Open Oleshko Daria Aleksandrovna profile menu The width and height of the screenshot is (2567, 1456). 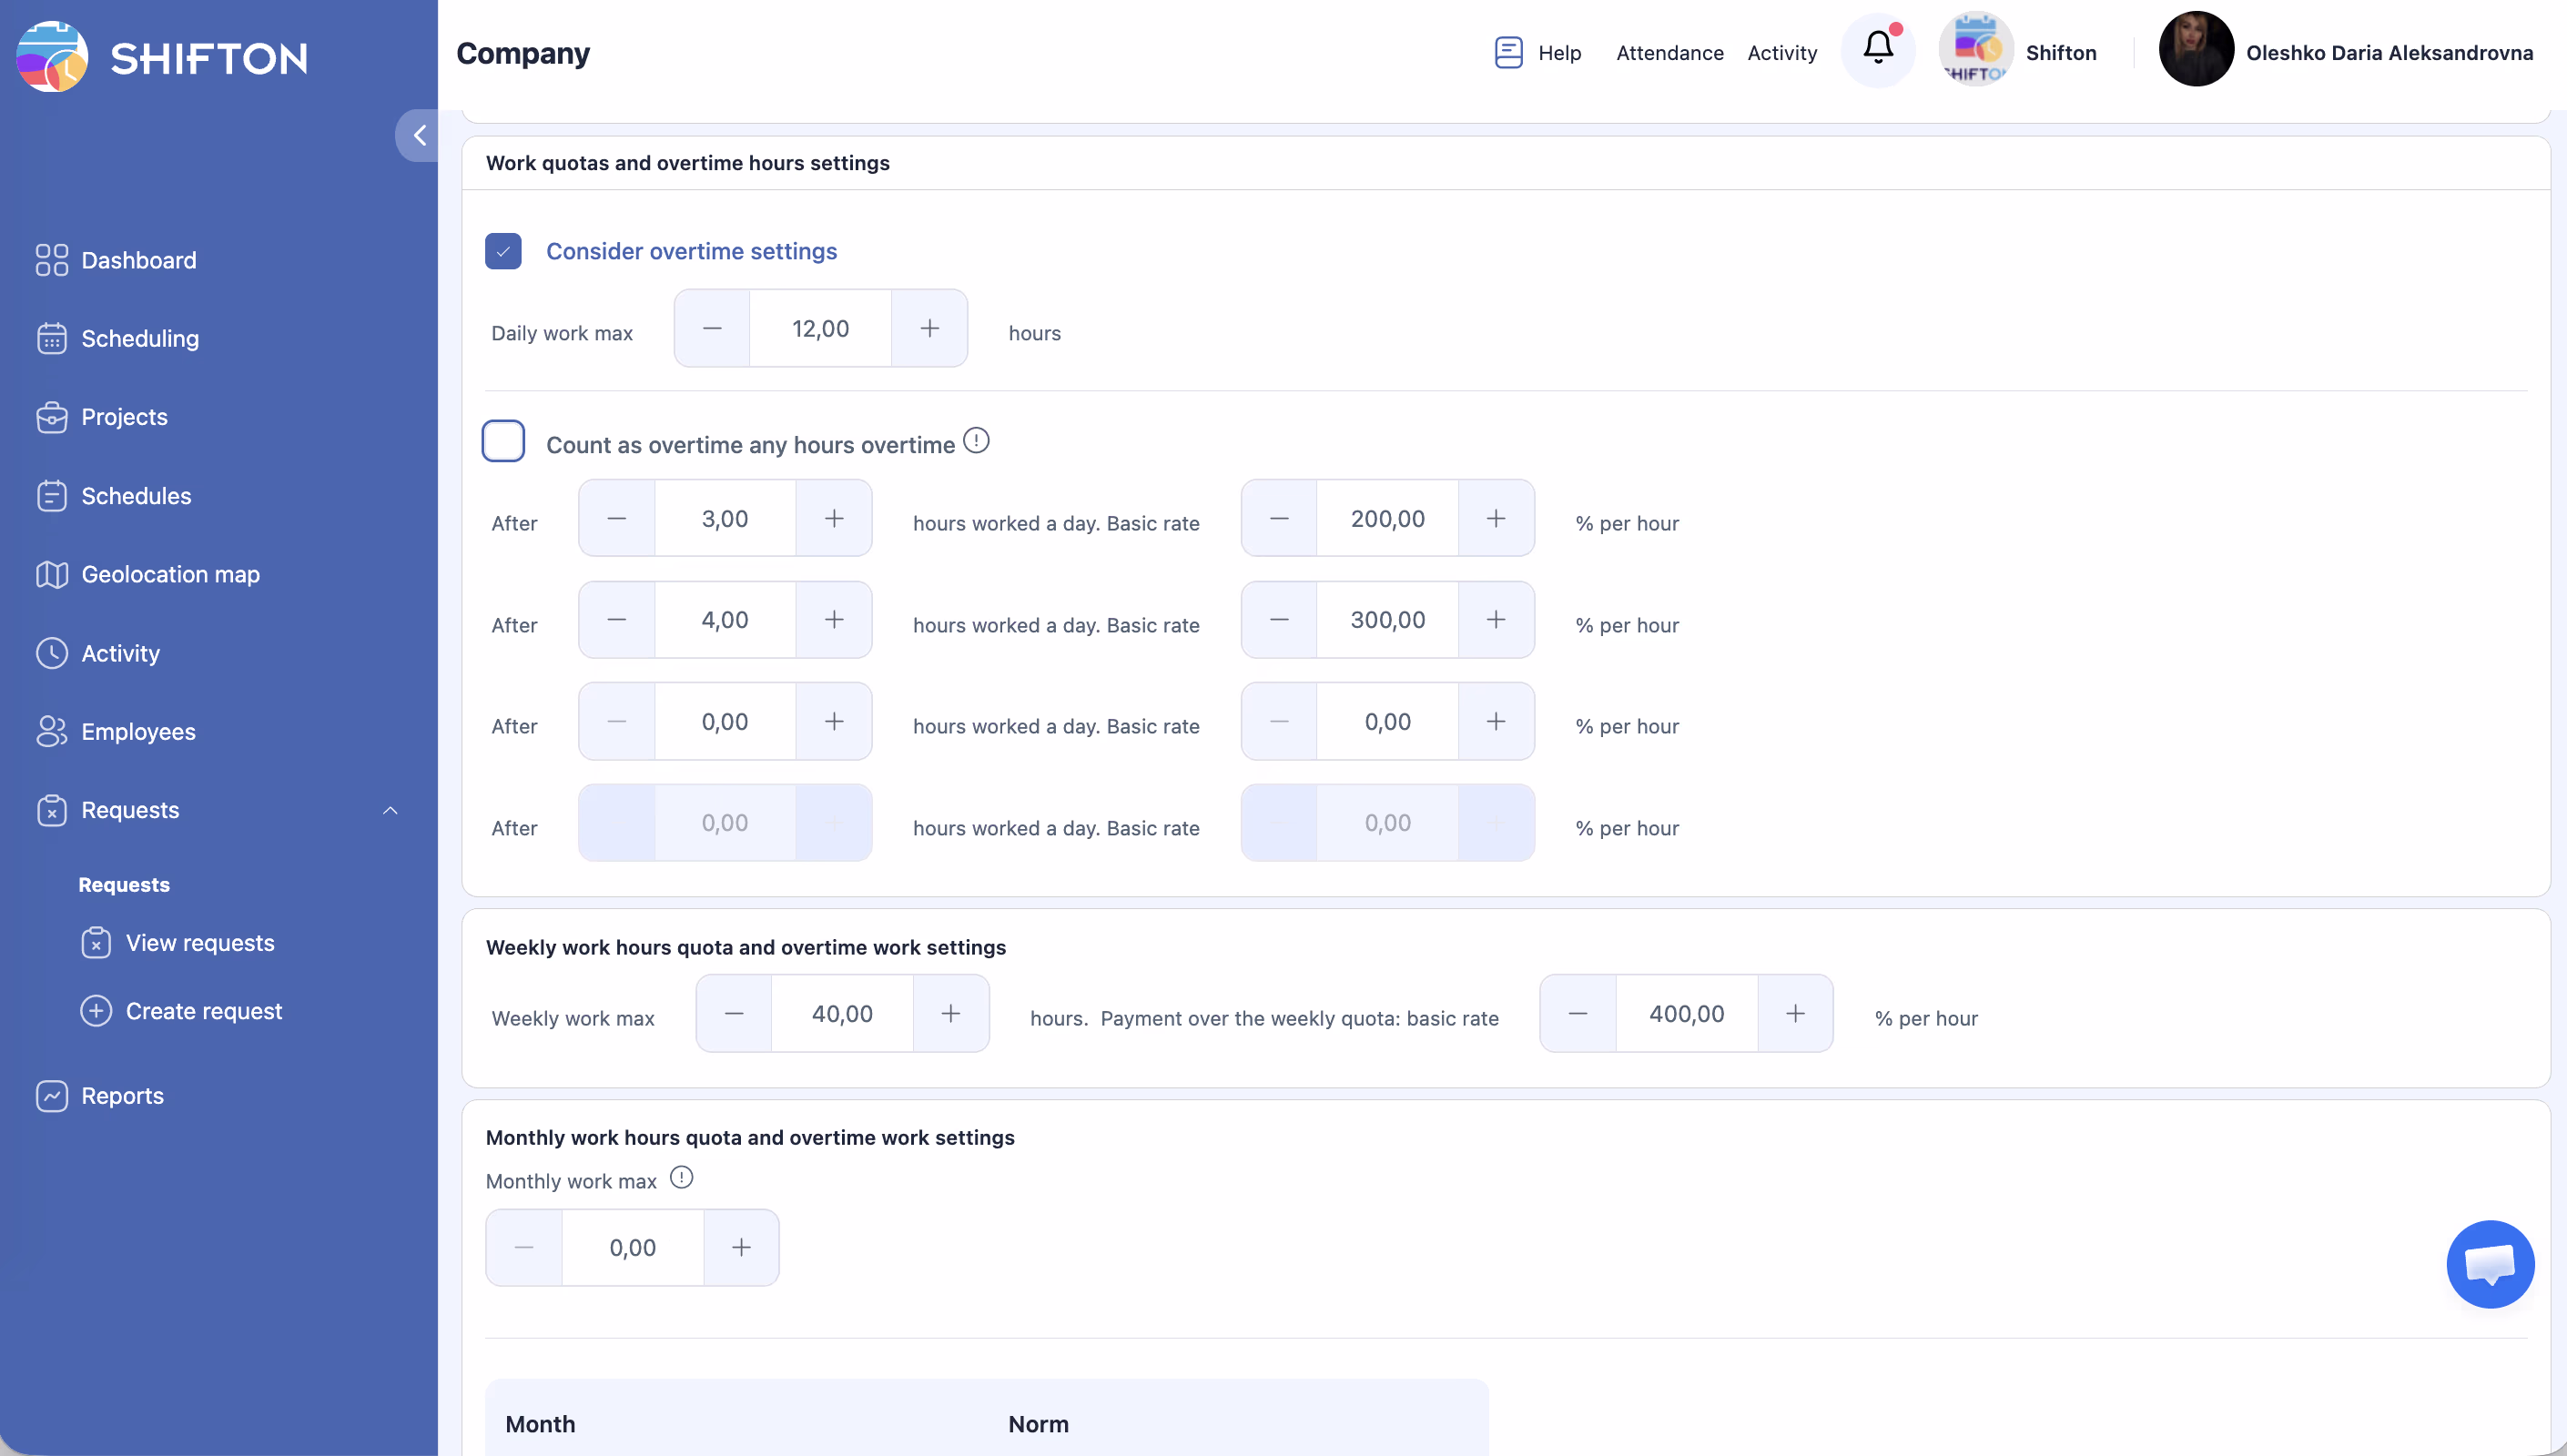(2389, 52)
